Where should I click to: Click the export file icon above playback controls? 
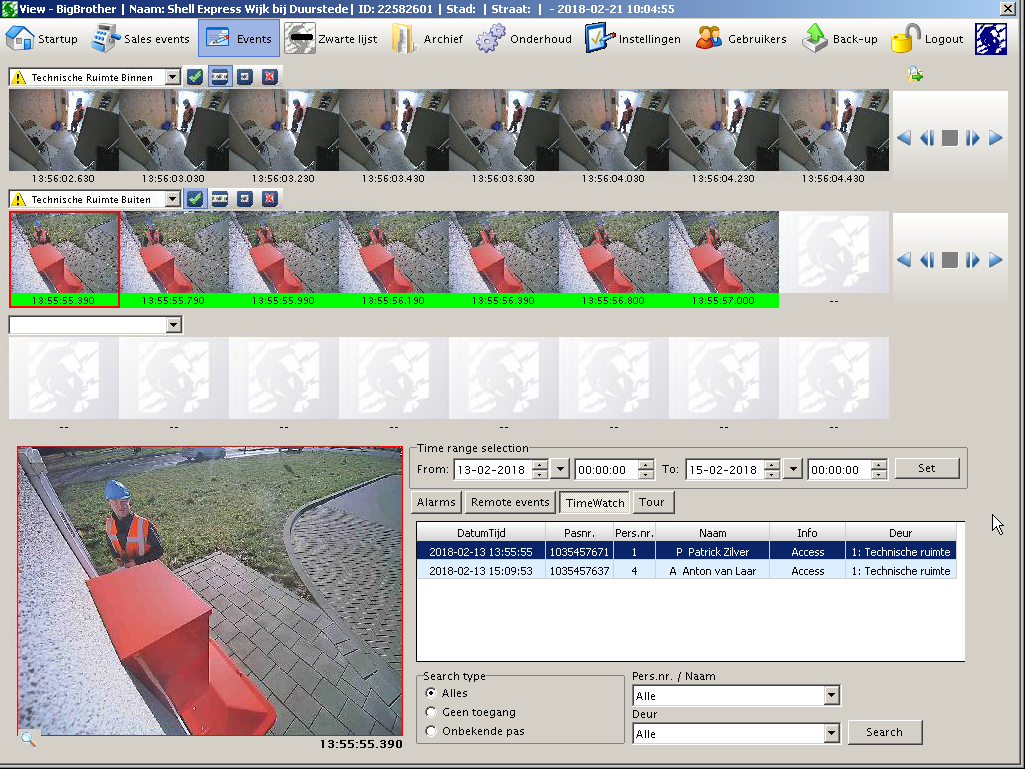click(x=915, y=75)
